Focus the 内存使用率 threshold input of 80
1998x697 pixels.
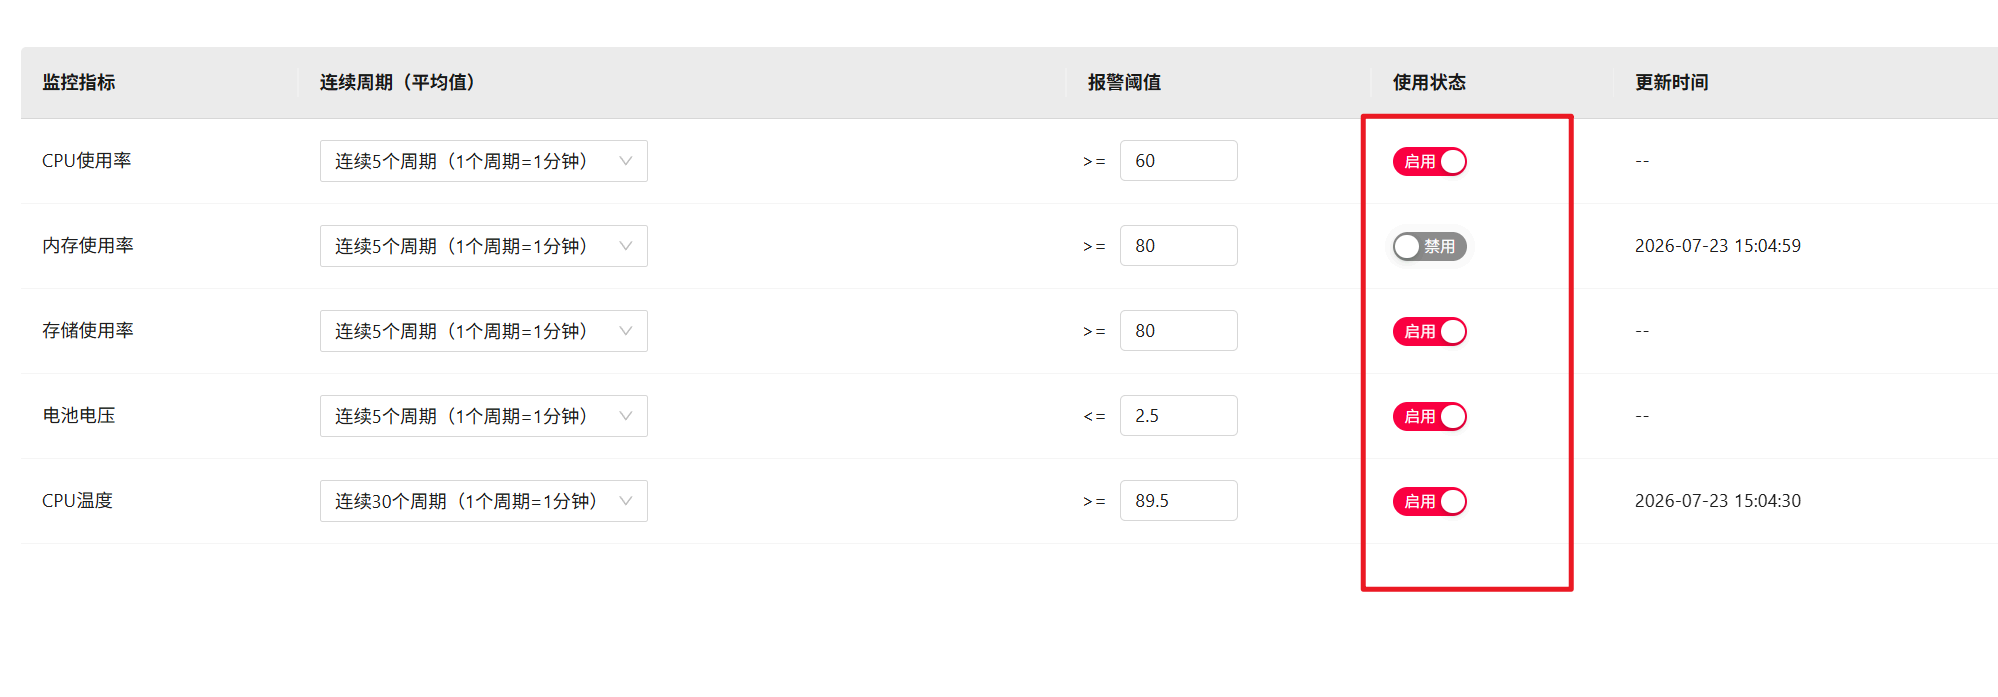(1179, 246)
